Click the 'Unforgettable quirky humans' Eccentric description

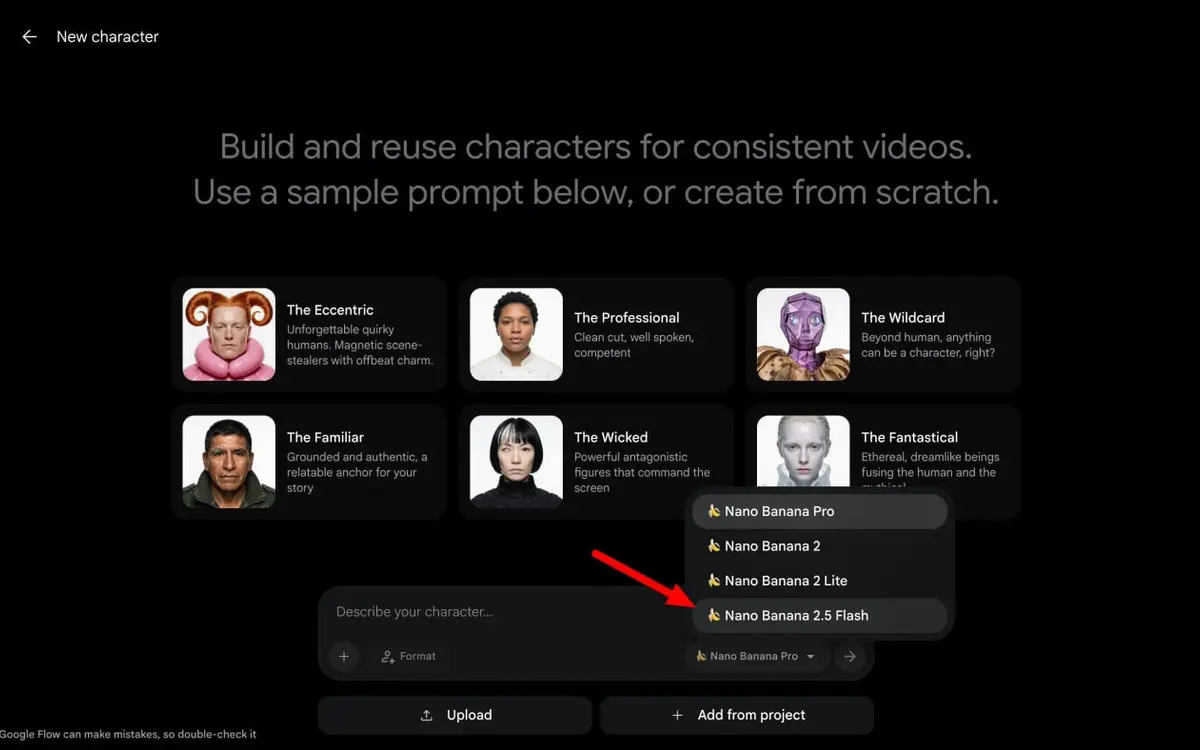359,345
